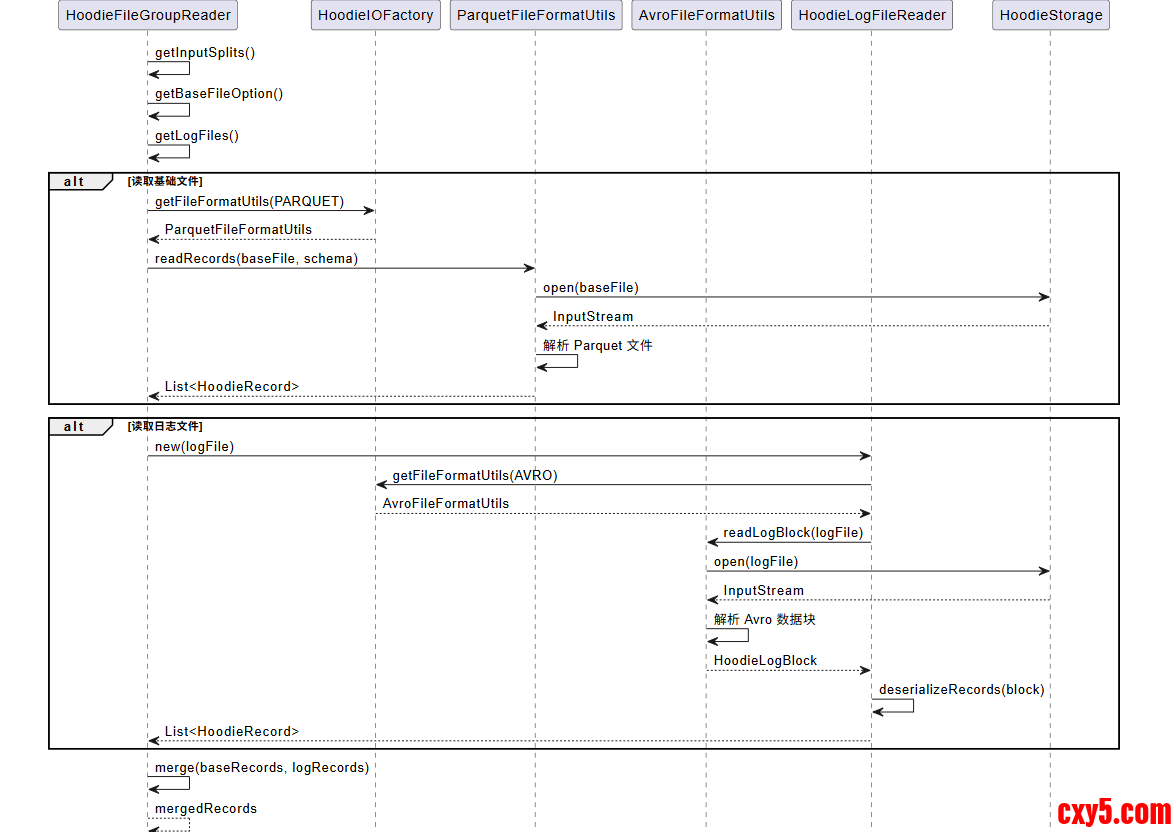Click InputStream reply below open(baseFile)
Image resolution: width=1176 pixels, height=832 pixels.
click(593, 317)
